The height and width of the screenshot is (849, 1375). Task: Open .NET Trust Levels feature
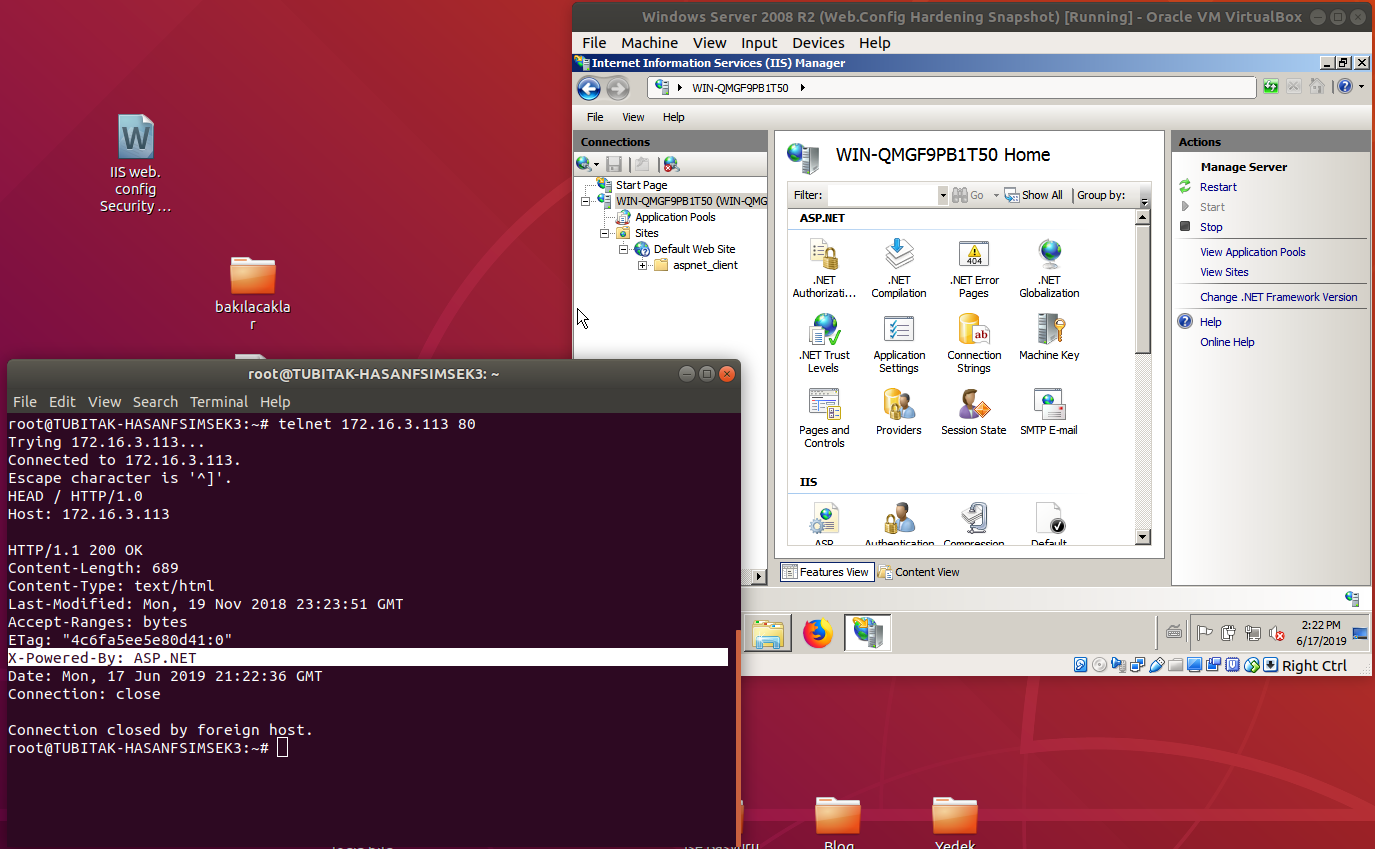pos(824,343)
